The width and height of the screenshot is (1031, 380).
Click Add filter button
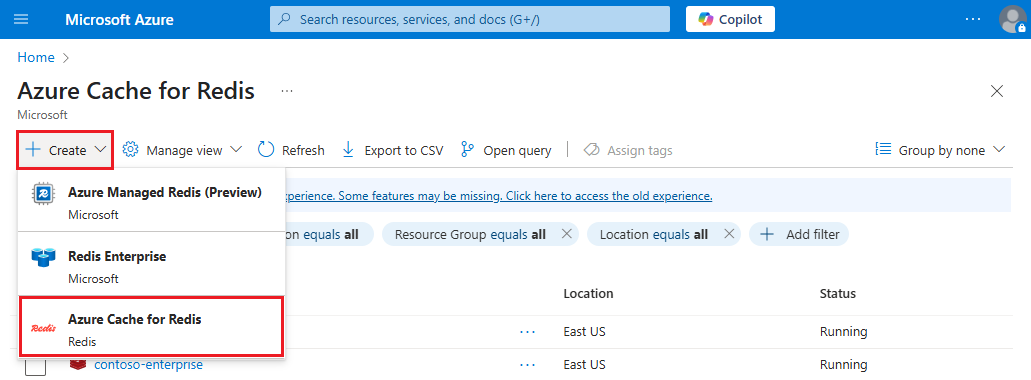coord(799,234)
